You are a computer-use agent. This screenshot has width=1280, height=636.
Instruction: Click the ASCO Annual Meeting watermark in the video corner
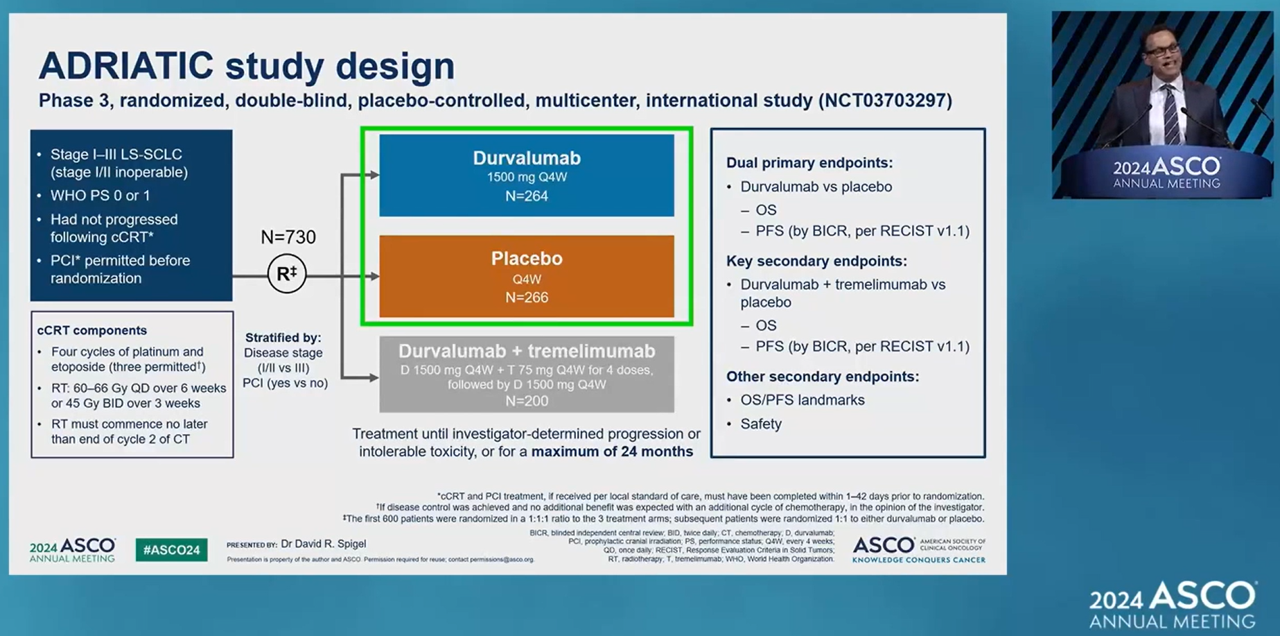(x=1171, y=604)
